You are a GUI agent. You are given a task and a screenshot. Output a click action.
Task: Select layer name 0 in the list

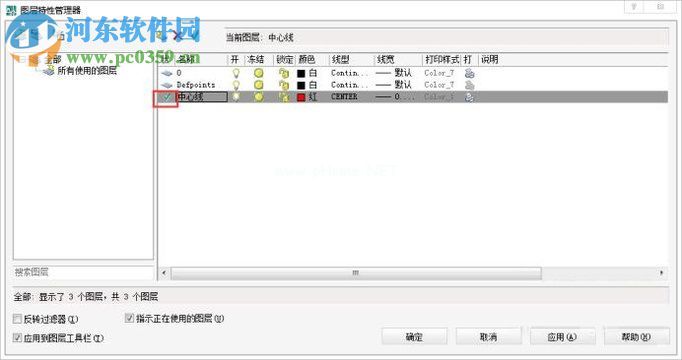[179, 73]
